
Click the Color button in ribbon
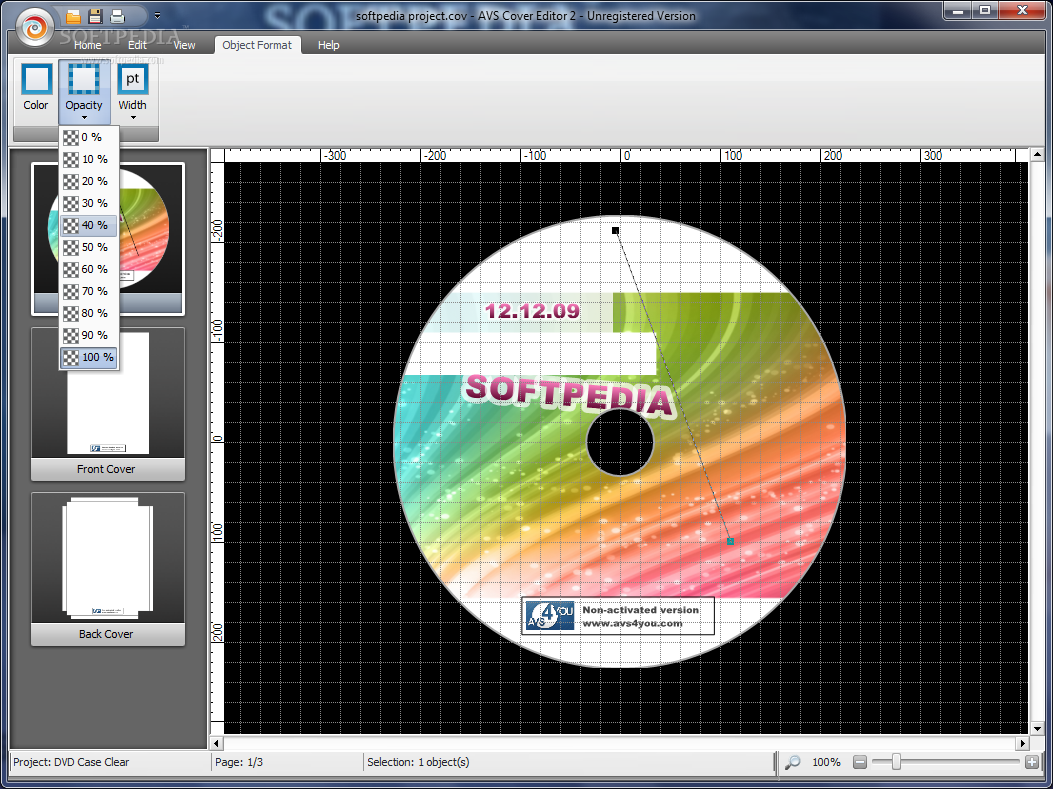click(x=36, y=87)
